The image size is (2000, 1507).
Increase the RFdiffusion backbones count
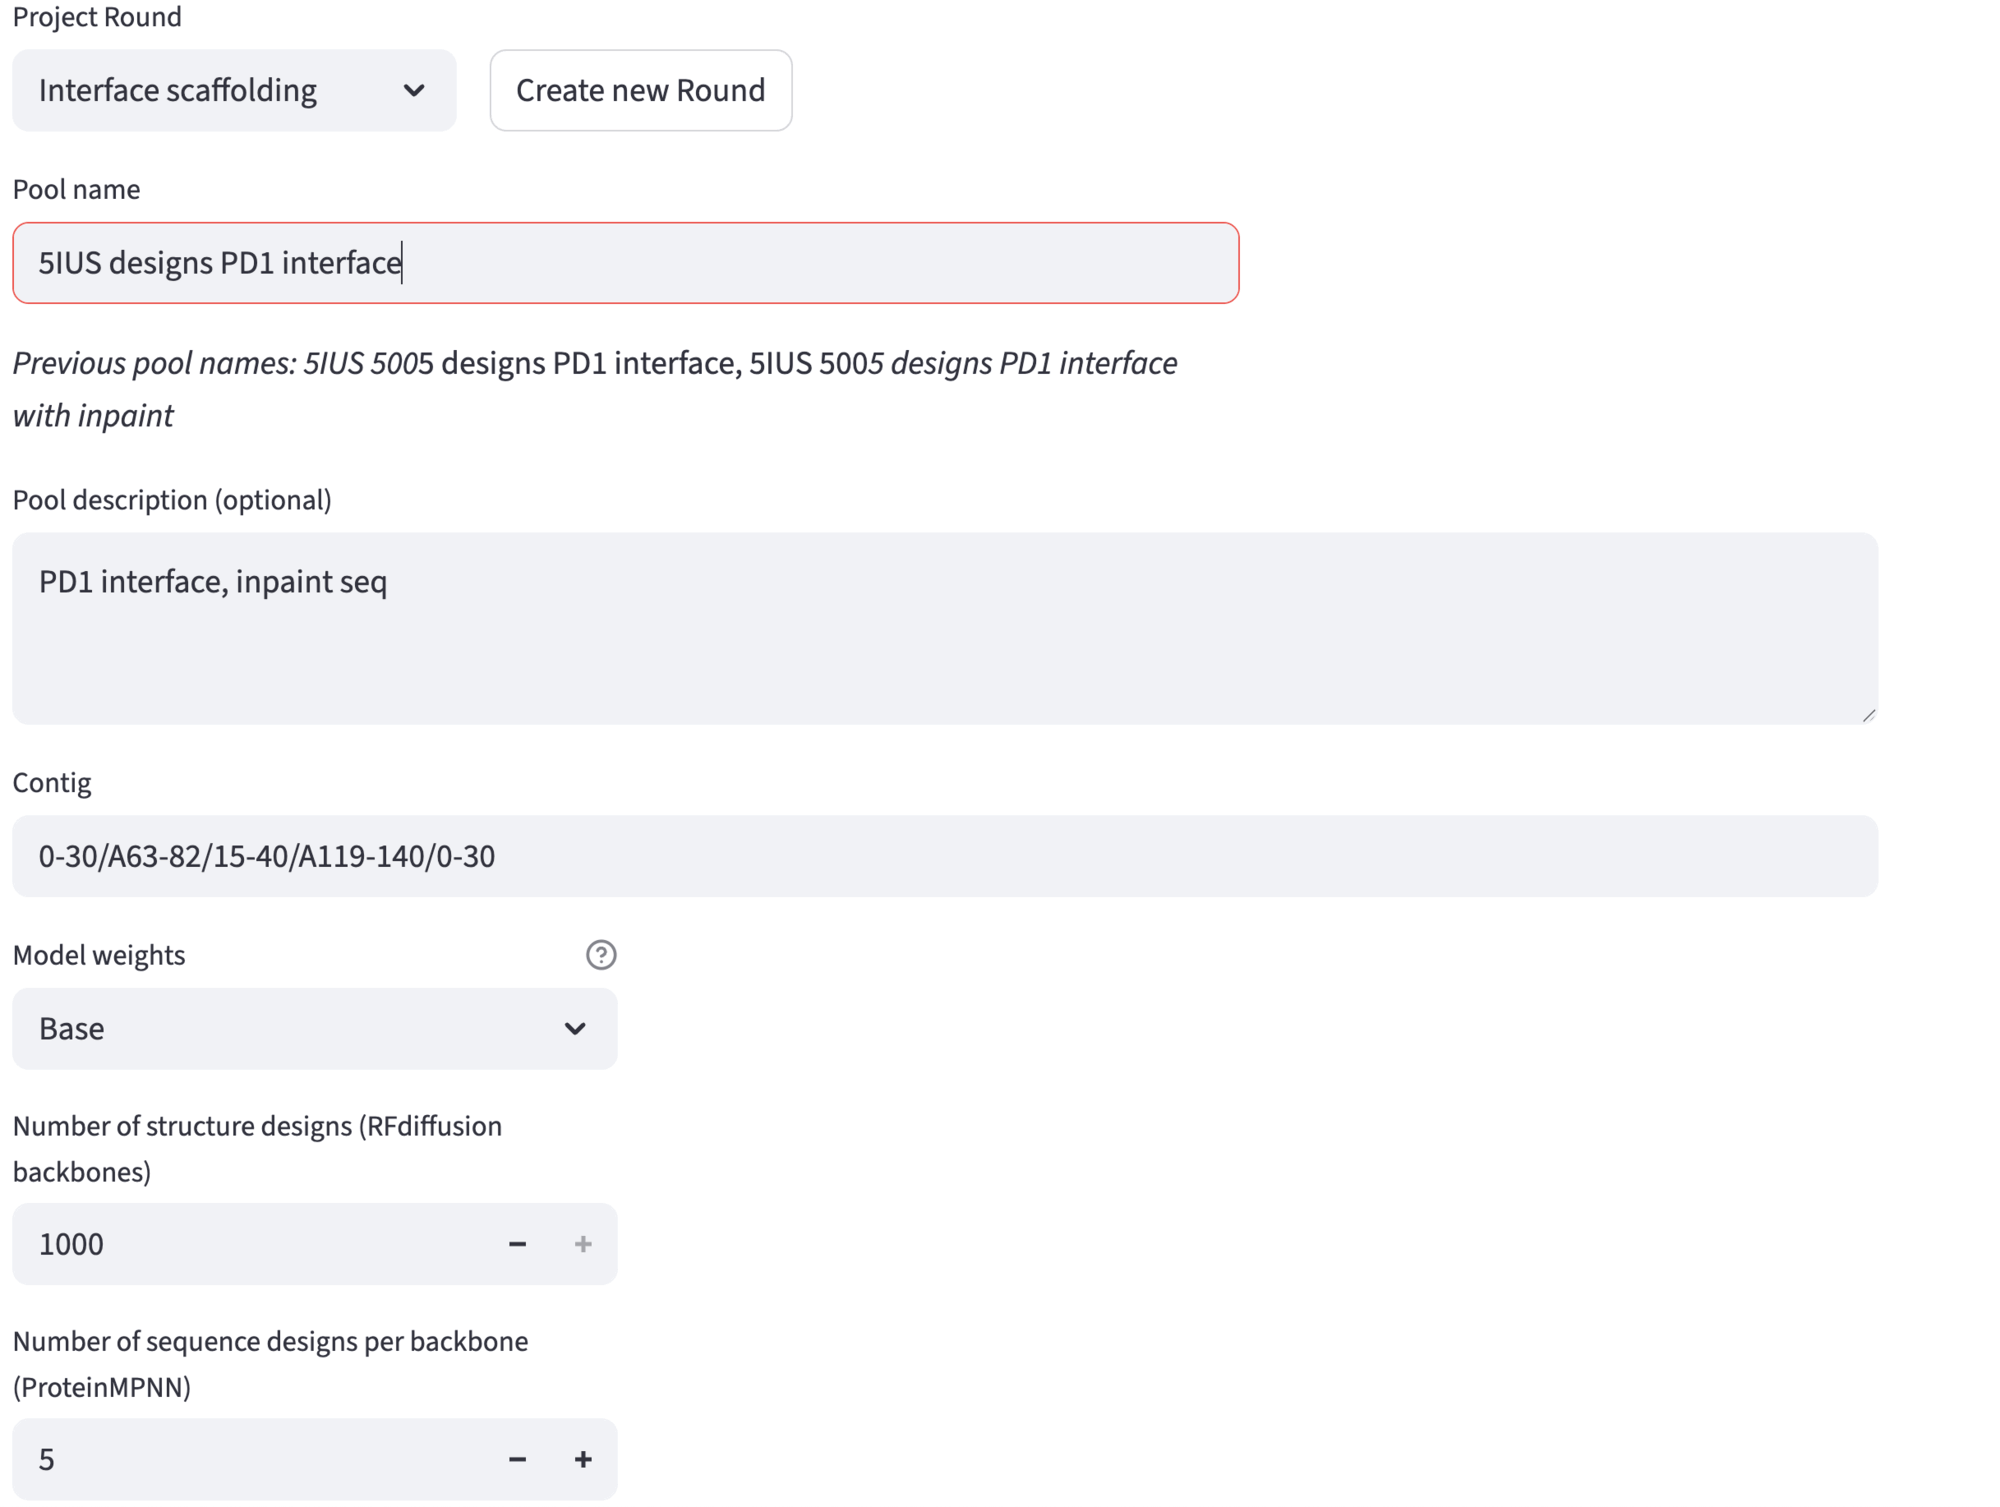pos(583,1244)
